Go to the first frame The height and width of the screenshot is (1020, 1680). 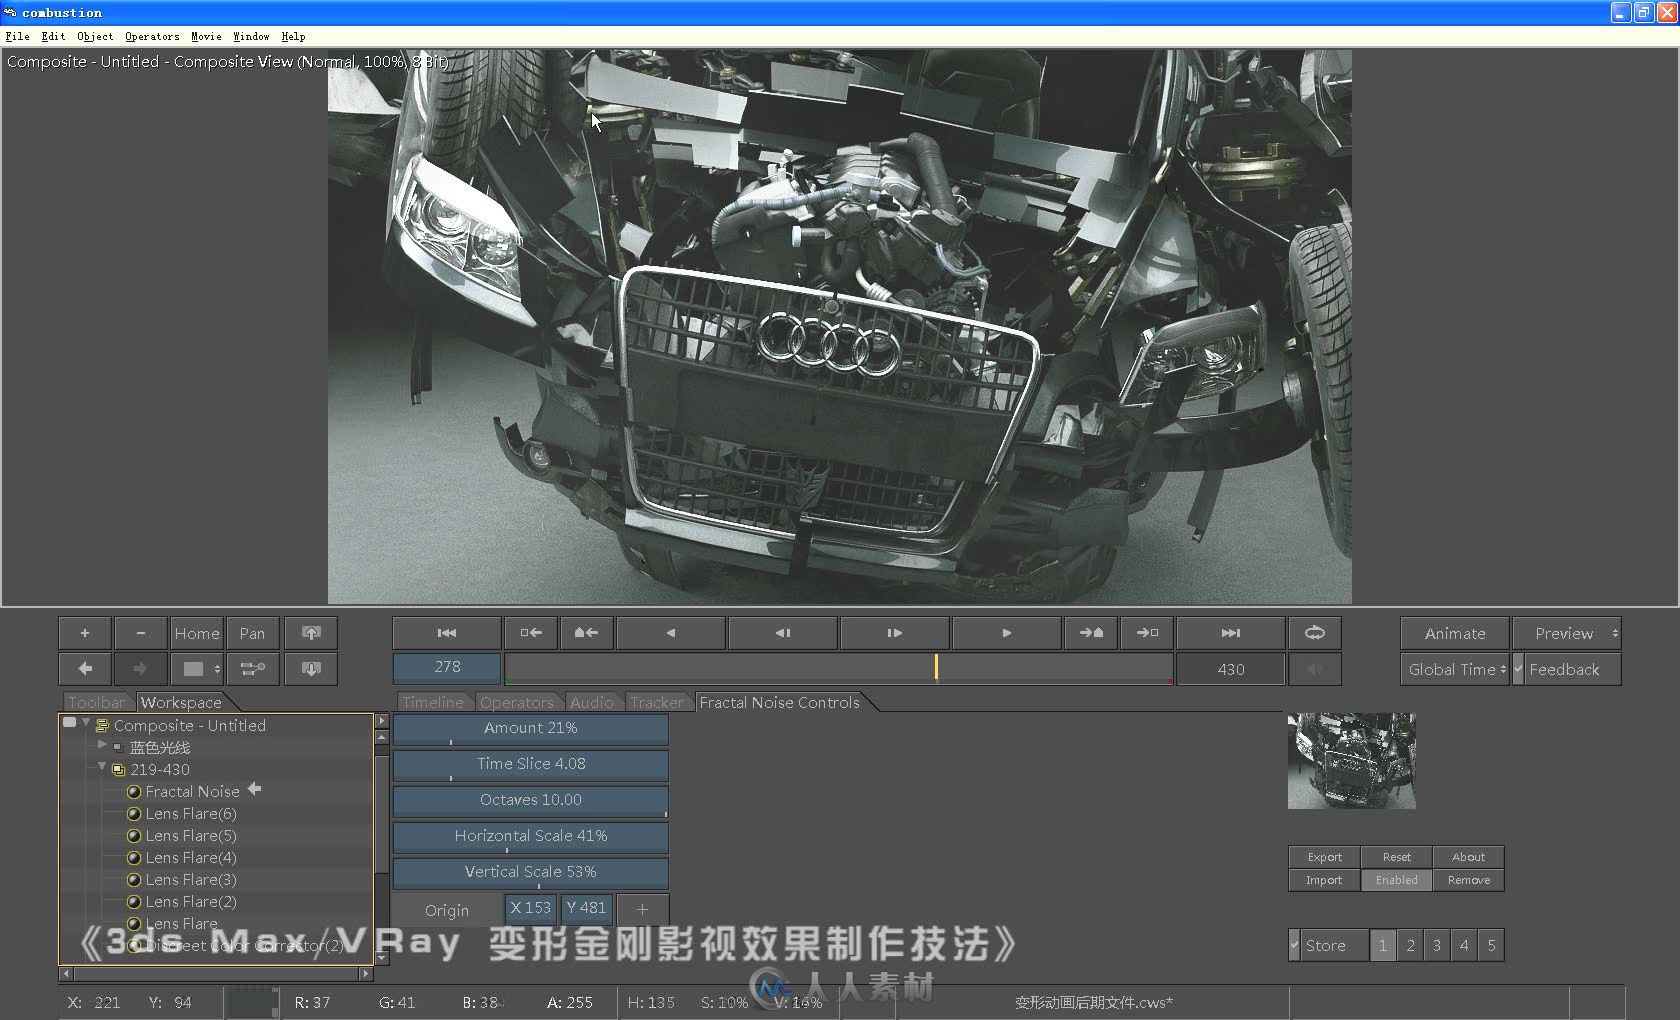click(x=447, y=633)
